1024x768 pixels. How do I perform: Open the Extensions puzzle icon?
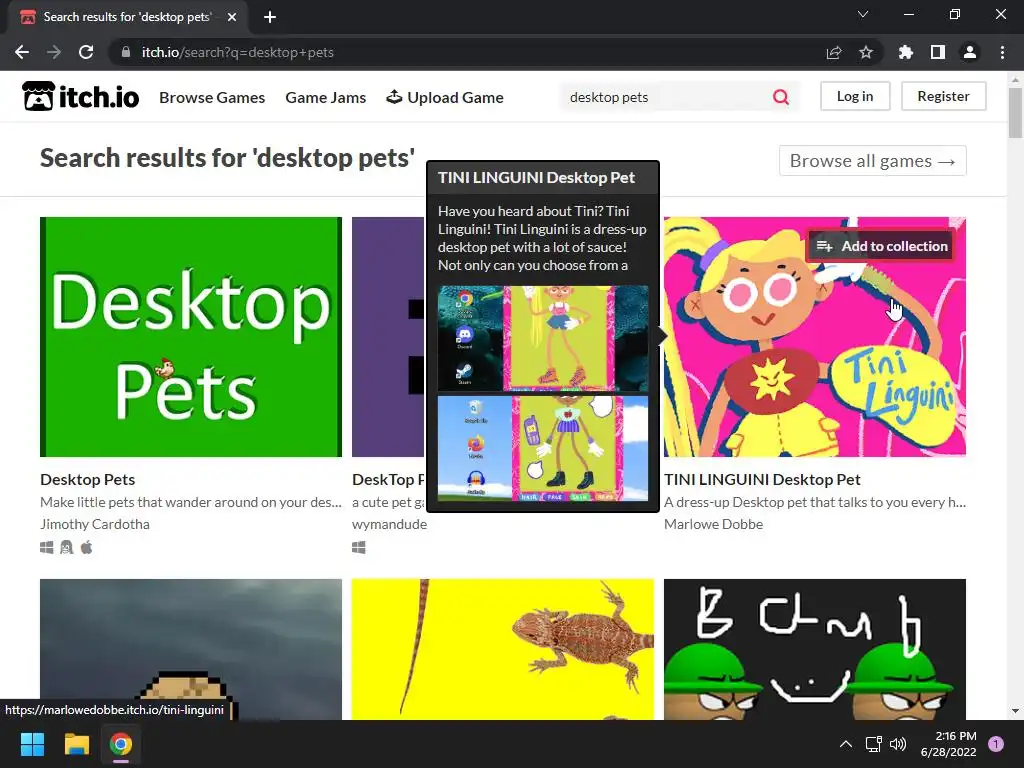[x=906, y=52]
